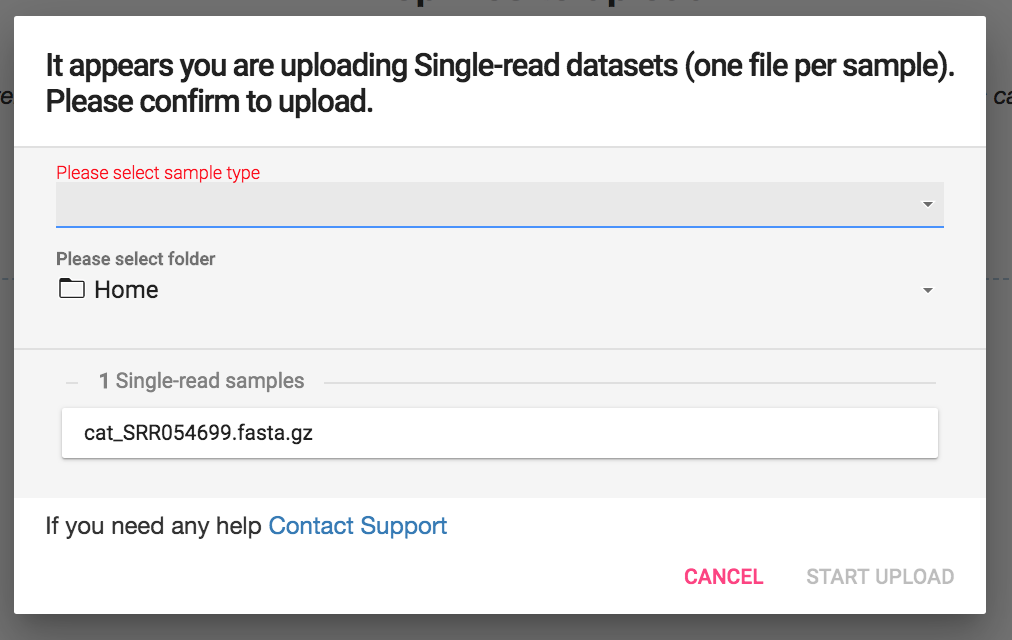Open the folder selection dropdown
The width and height of the screenshot is (1012, 640).
[500, 290]
